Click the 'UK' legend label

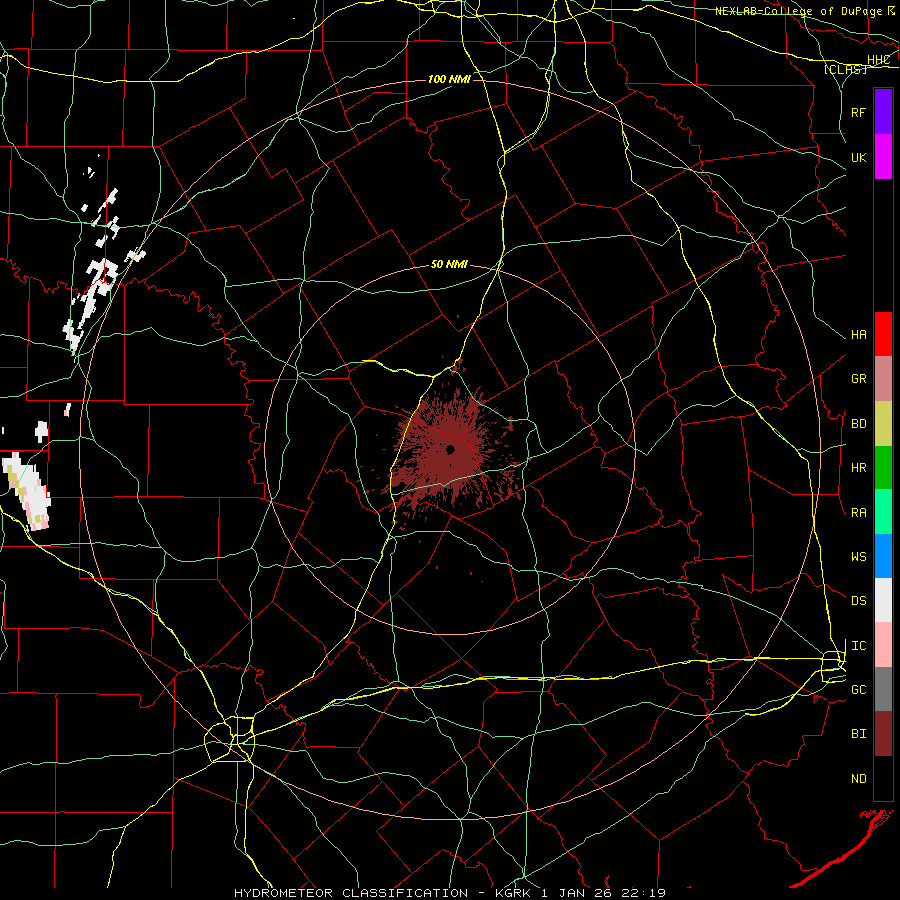[858, 157]
